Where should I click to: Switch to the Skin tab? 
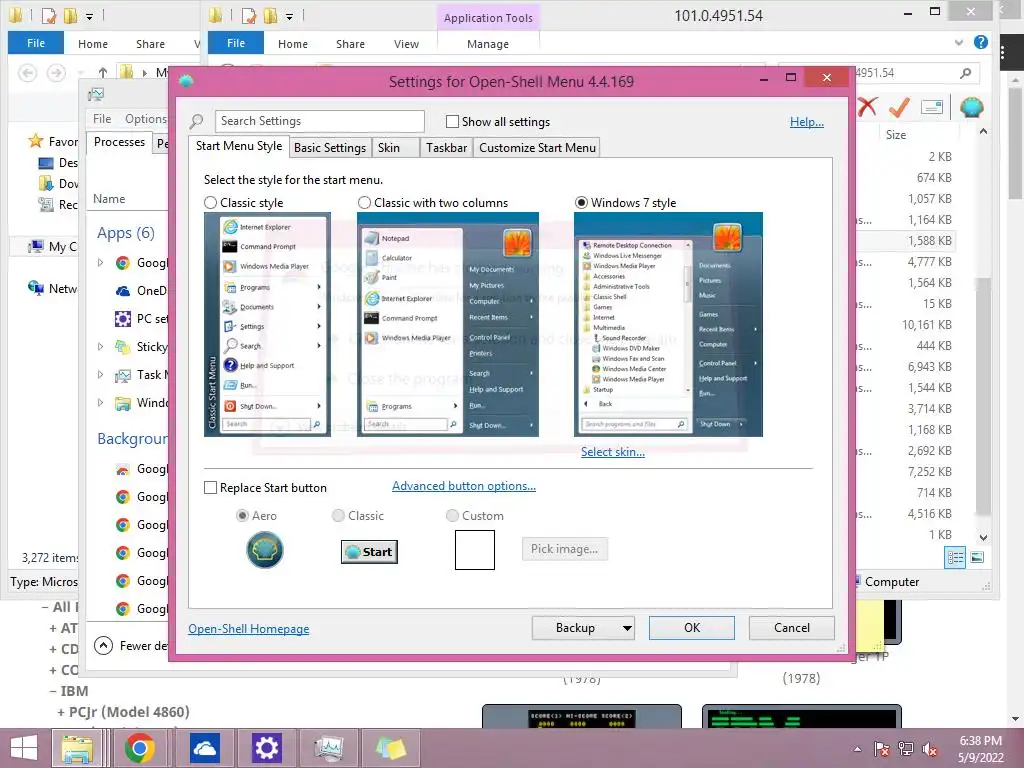tap(389, 148)
